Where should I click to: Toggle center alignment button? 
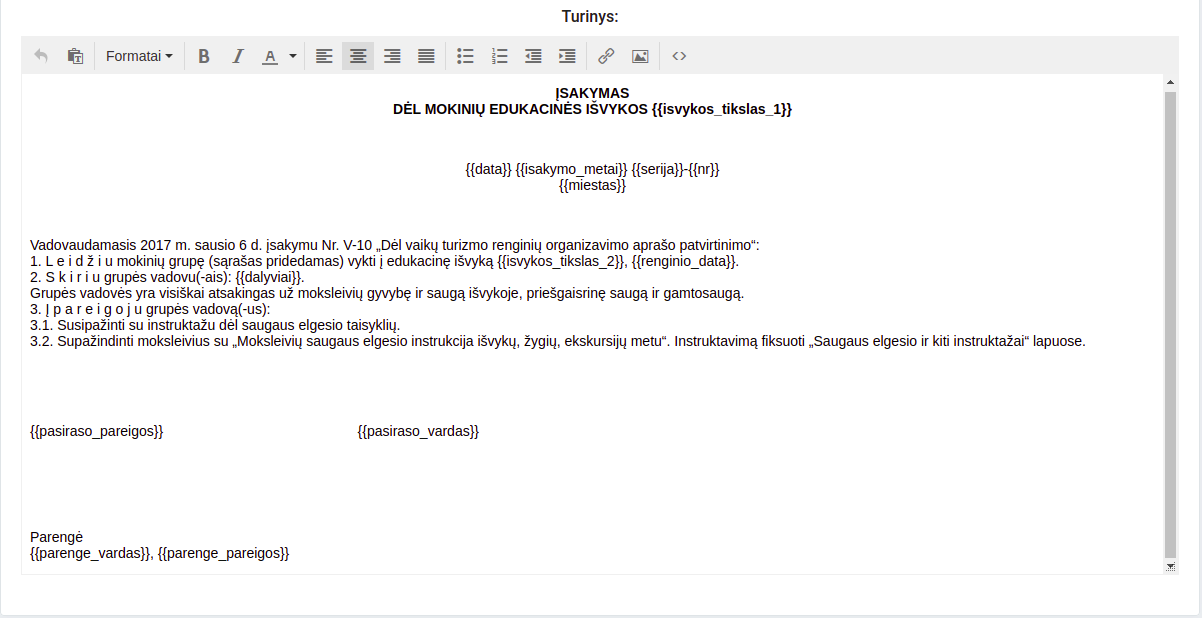(x=358, y=56)
